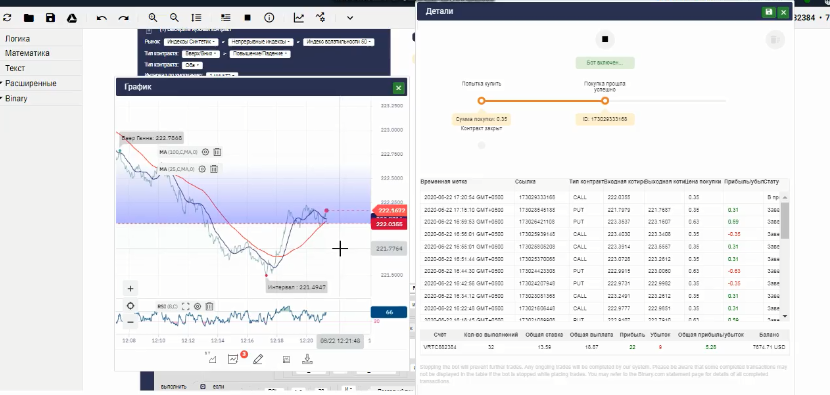The height and width of the screenshot is (395, 830).
Task: Open the Повышение/Падение dropdown
Action: click(x=259, y=53)
